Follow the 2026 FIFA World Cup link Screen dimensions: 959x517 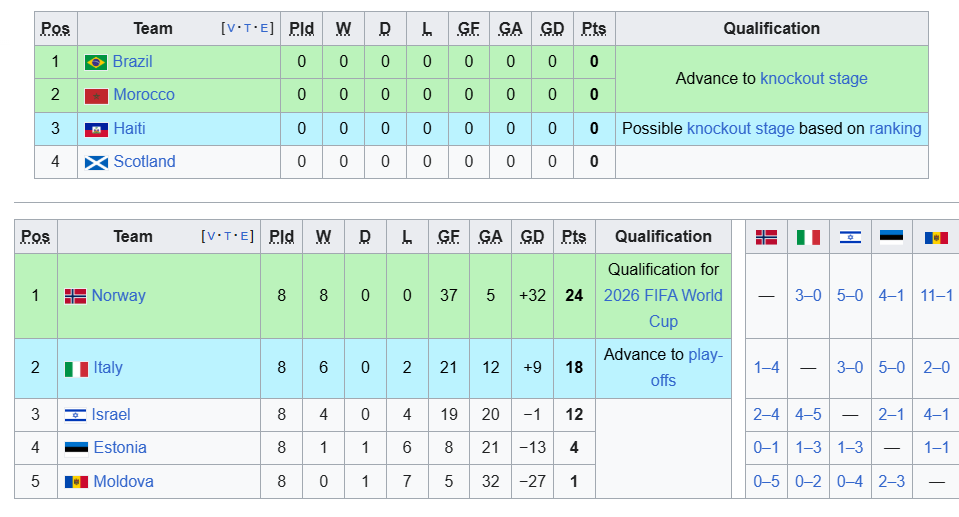pos(663,308)
